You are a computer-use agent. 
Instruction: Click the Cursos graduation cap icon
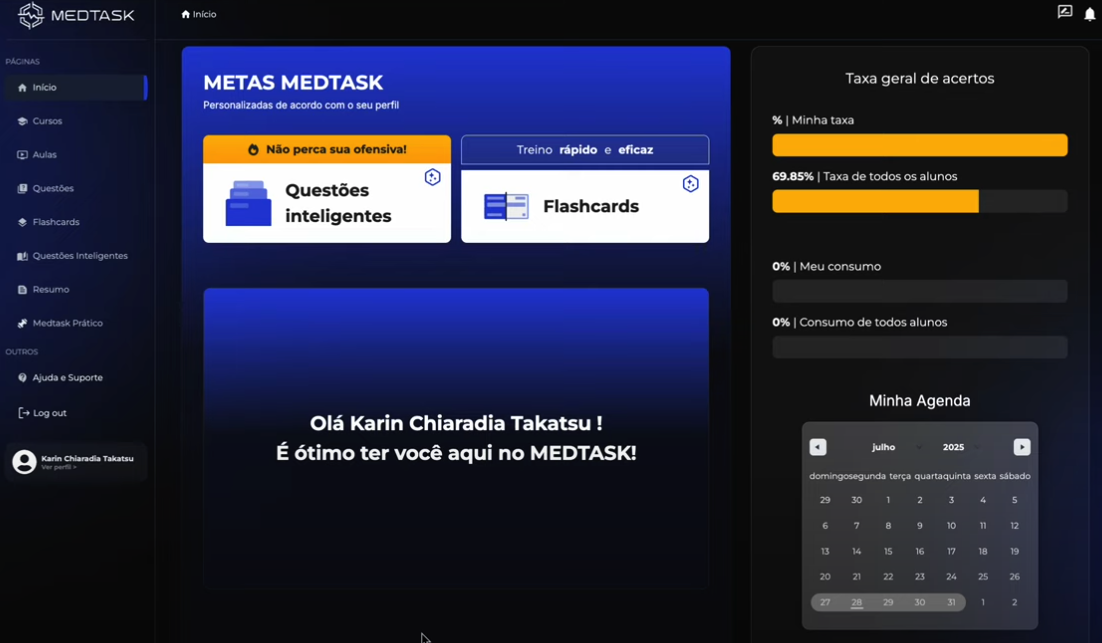(22, 122)
